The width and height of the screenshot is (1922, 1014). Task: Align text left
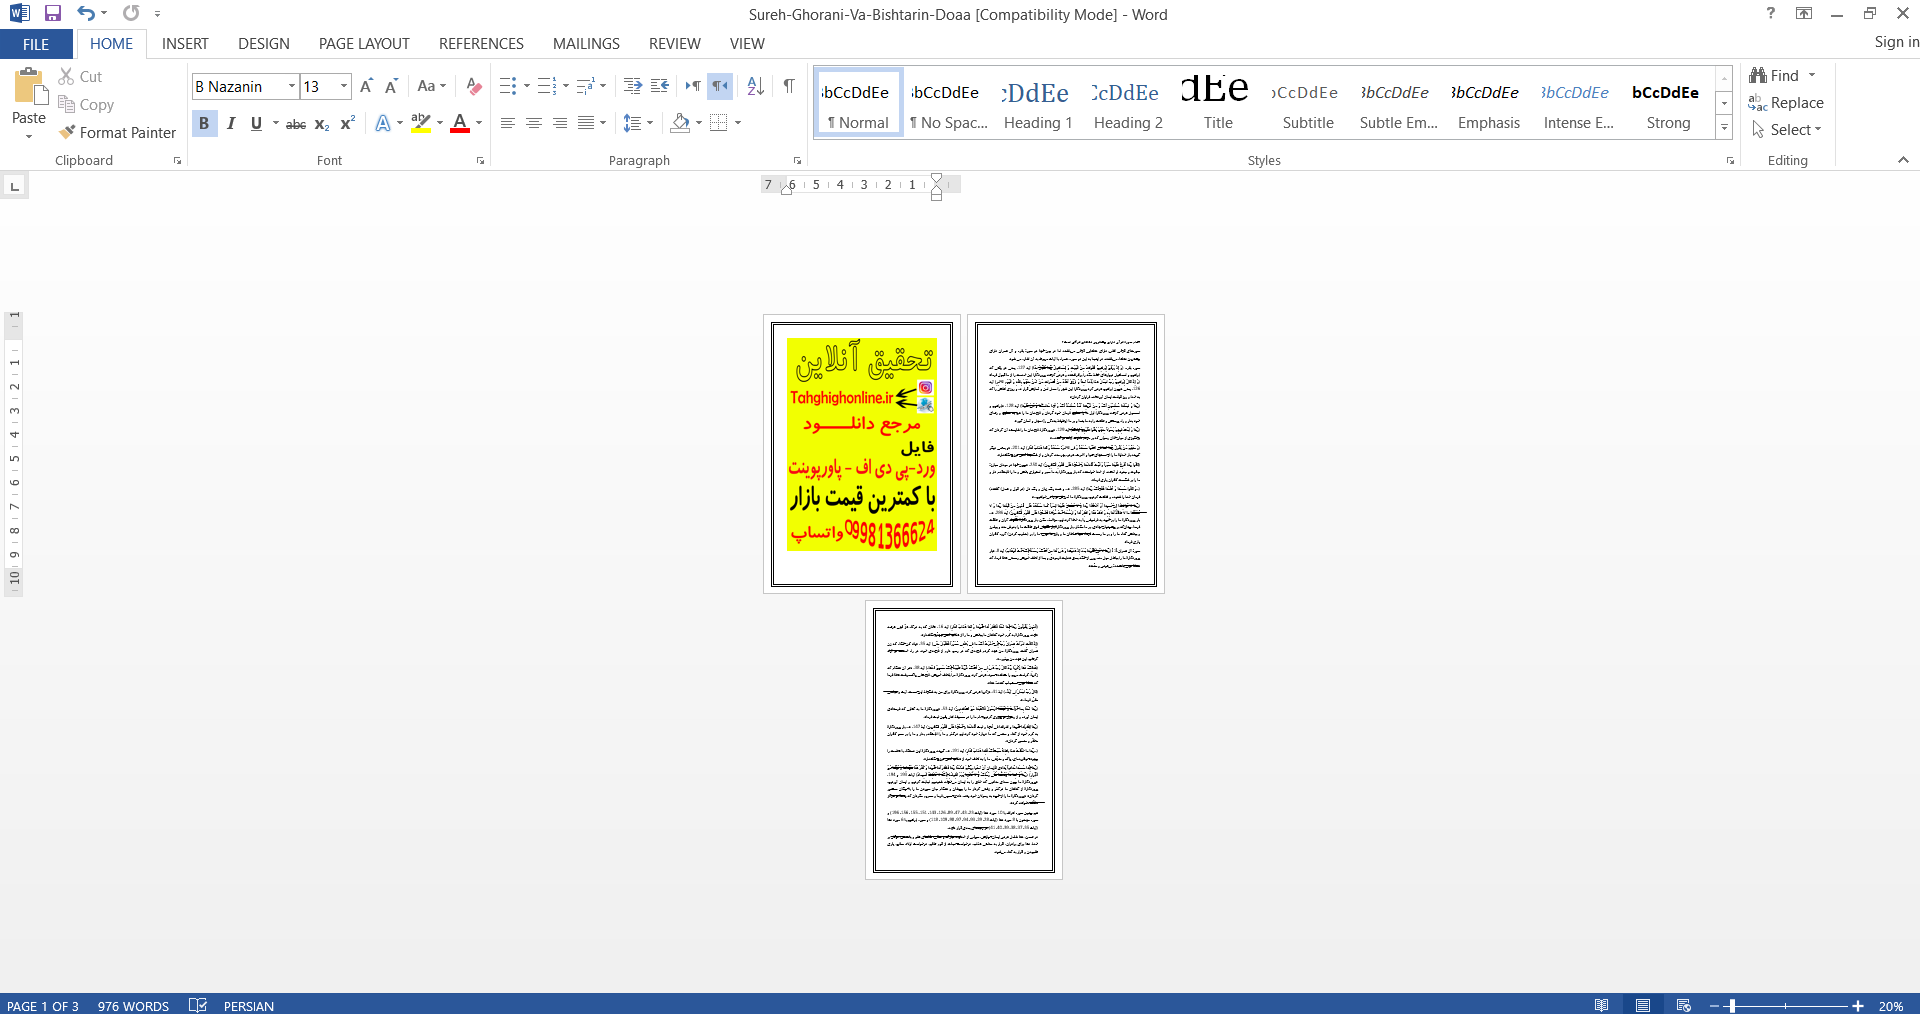508,123
